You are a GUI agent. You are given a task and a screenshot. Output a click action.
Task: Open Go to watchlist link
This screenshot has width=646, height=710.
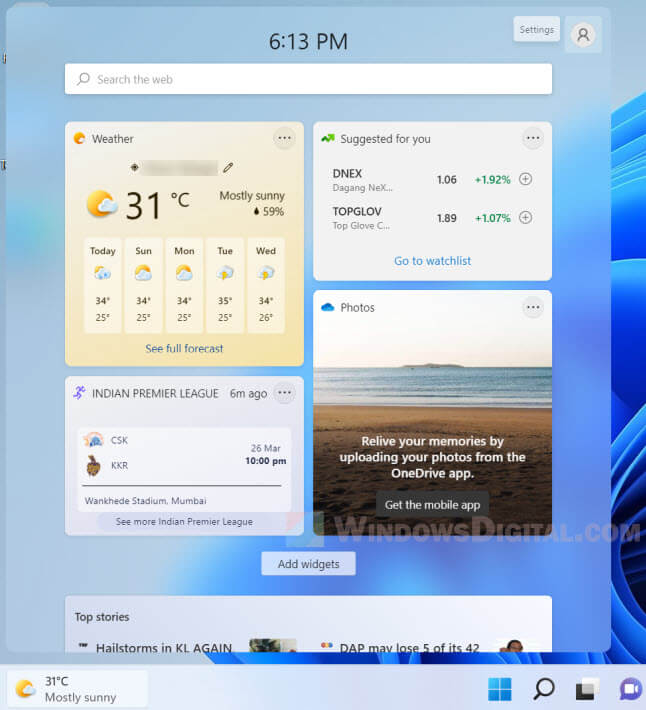432,261
